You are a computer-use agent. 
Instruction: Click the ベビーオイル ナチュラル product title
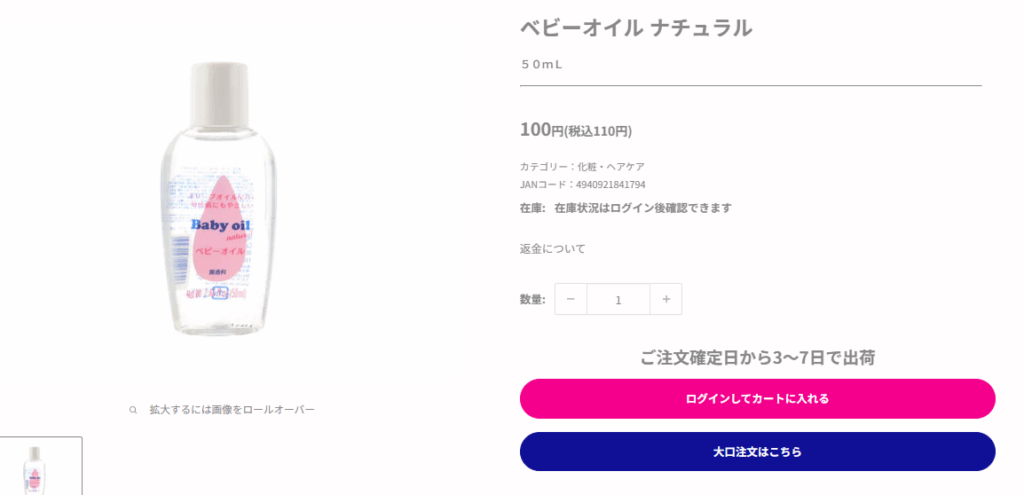point(635,28)
